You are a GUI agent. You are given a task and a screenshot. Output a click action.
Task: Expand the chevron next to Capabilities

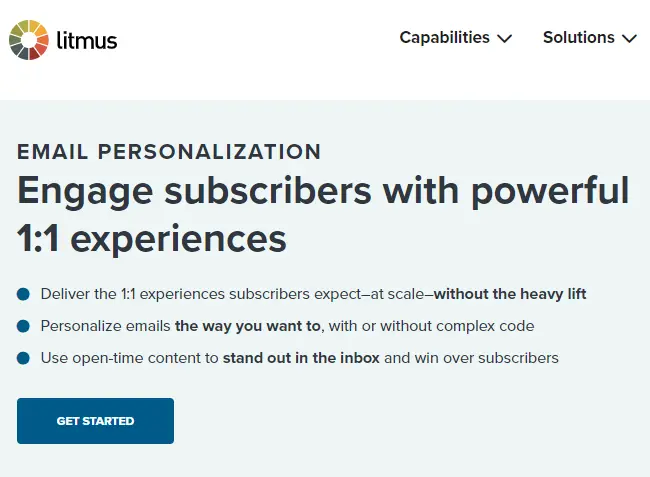[x=505, y=39]
